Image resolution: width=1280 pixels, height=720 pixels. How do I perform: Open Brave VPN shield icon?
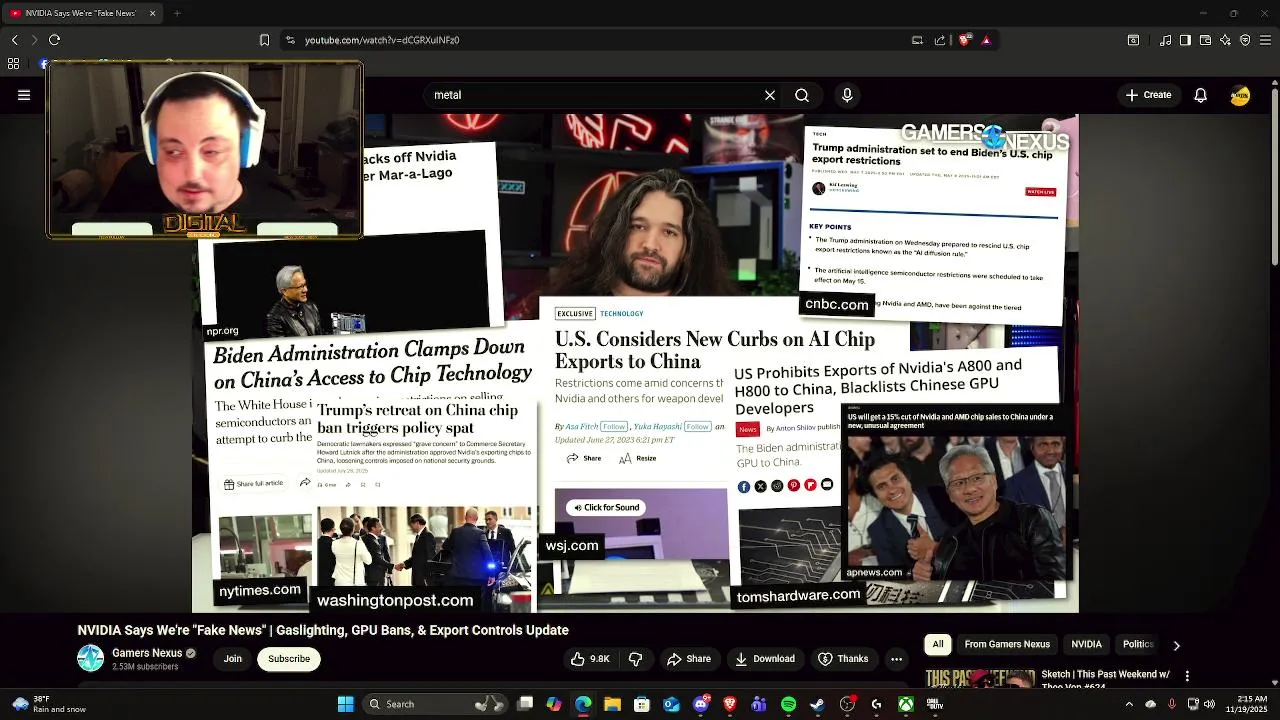coord(1245,40)
